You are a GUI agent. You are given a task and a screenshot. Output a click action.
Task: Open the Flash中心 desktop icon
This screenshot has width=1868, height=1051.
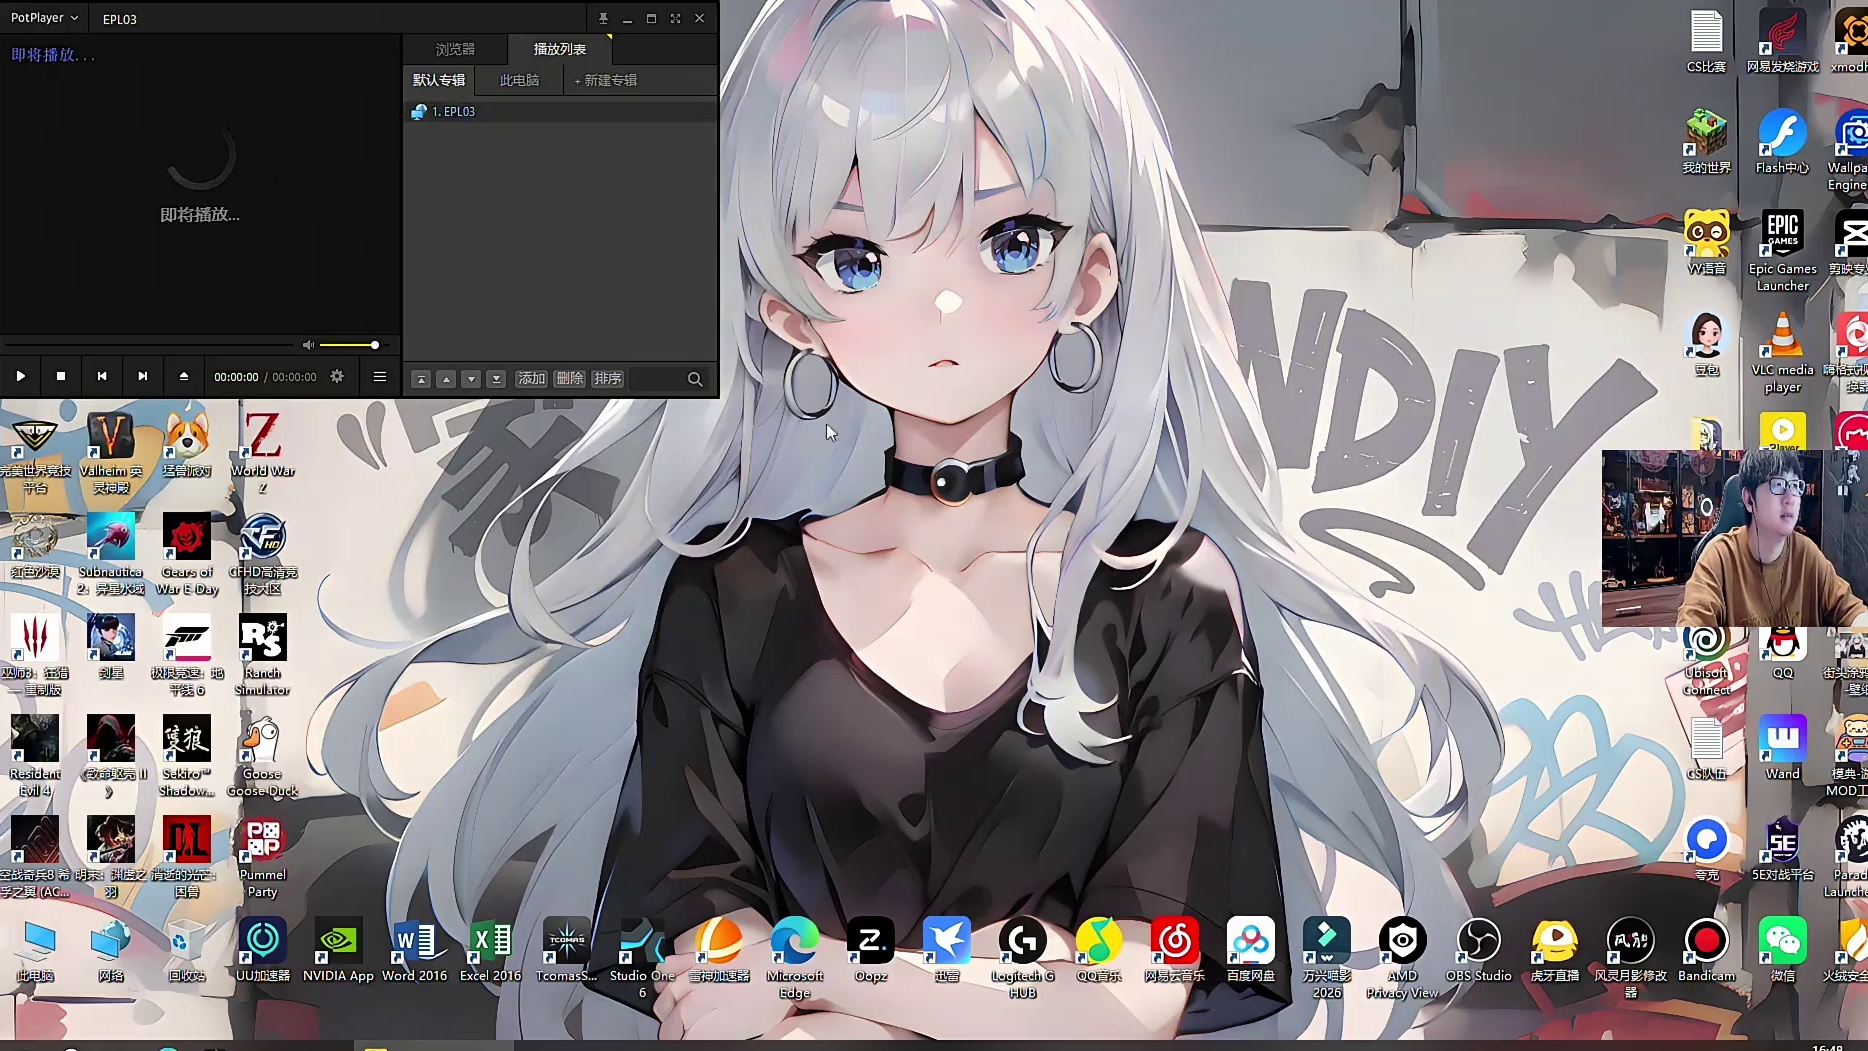point(1783,142)
